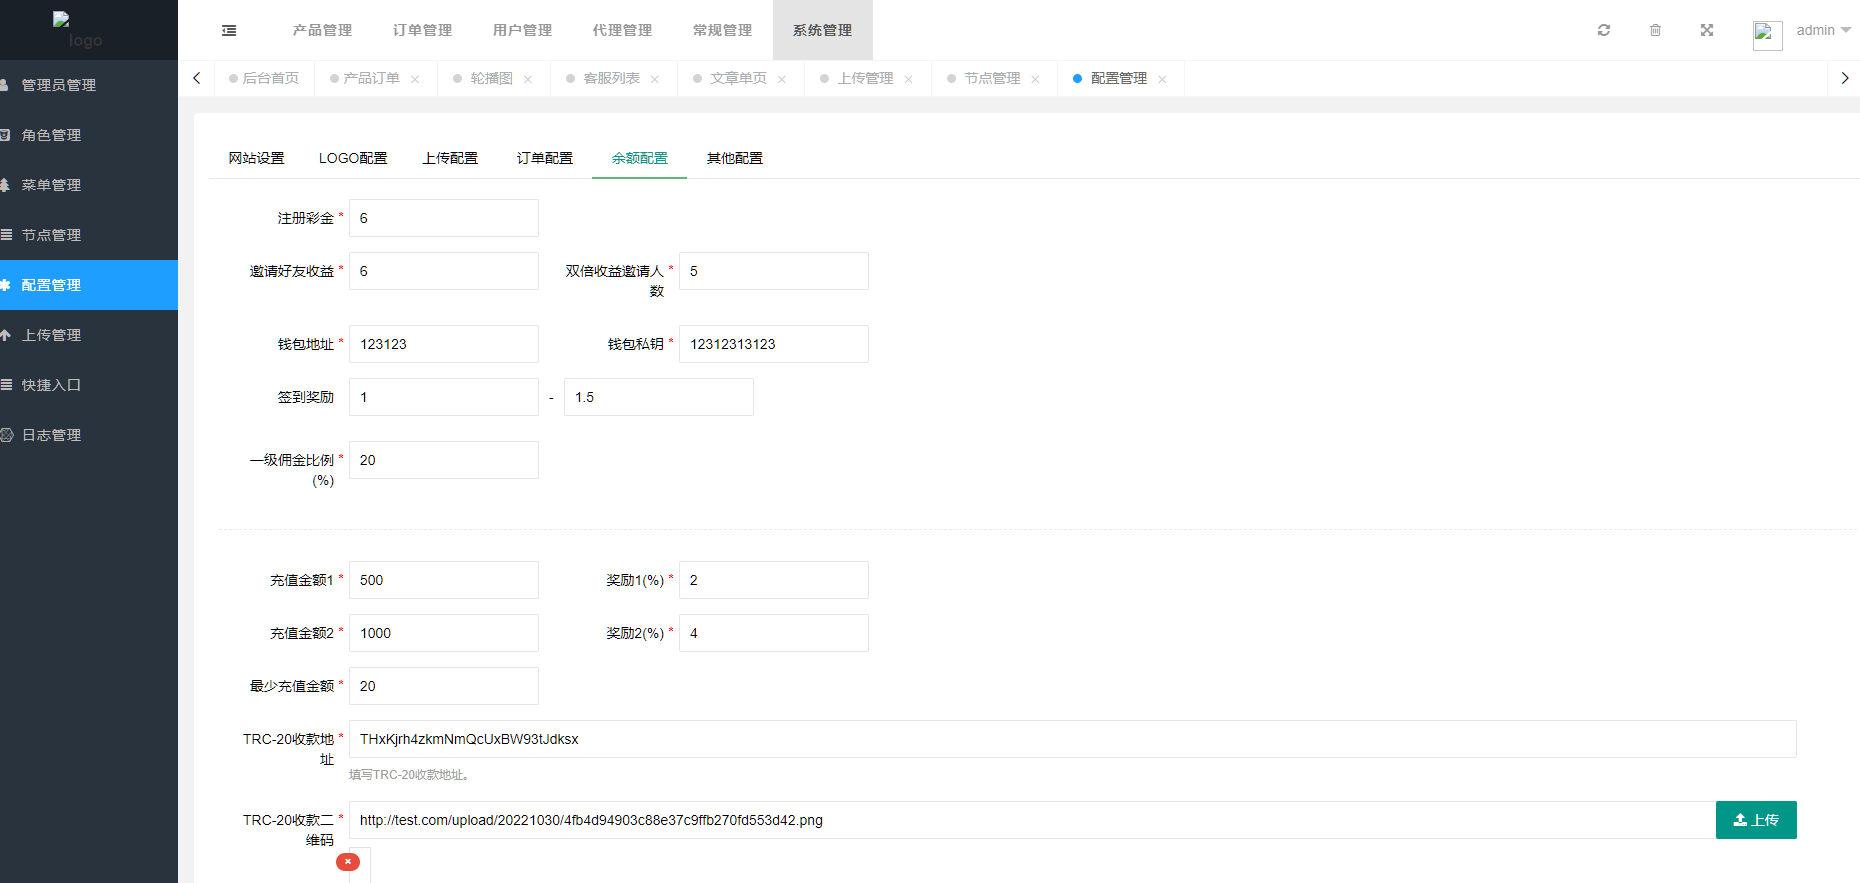The image size is (1860, 883).
Task: Close the 轮播图 tab
Action: [x=528, y=79]
